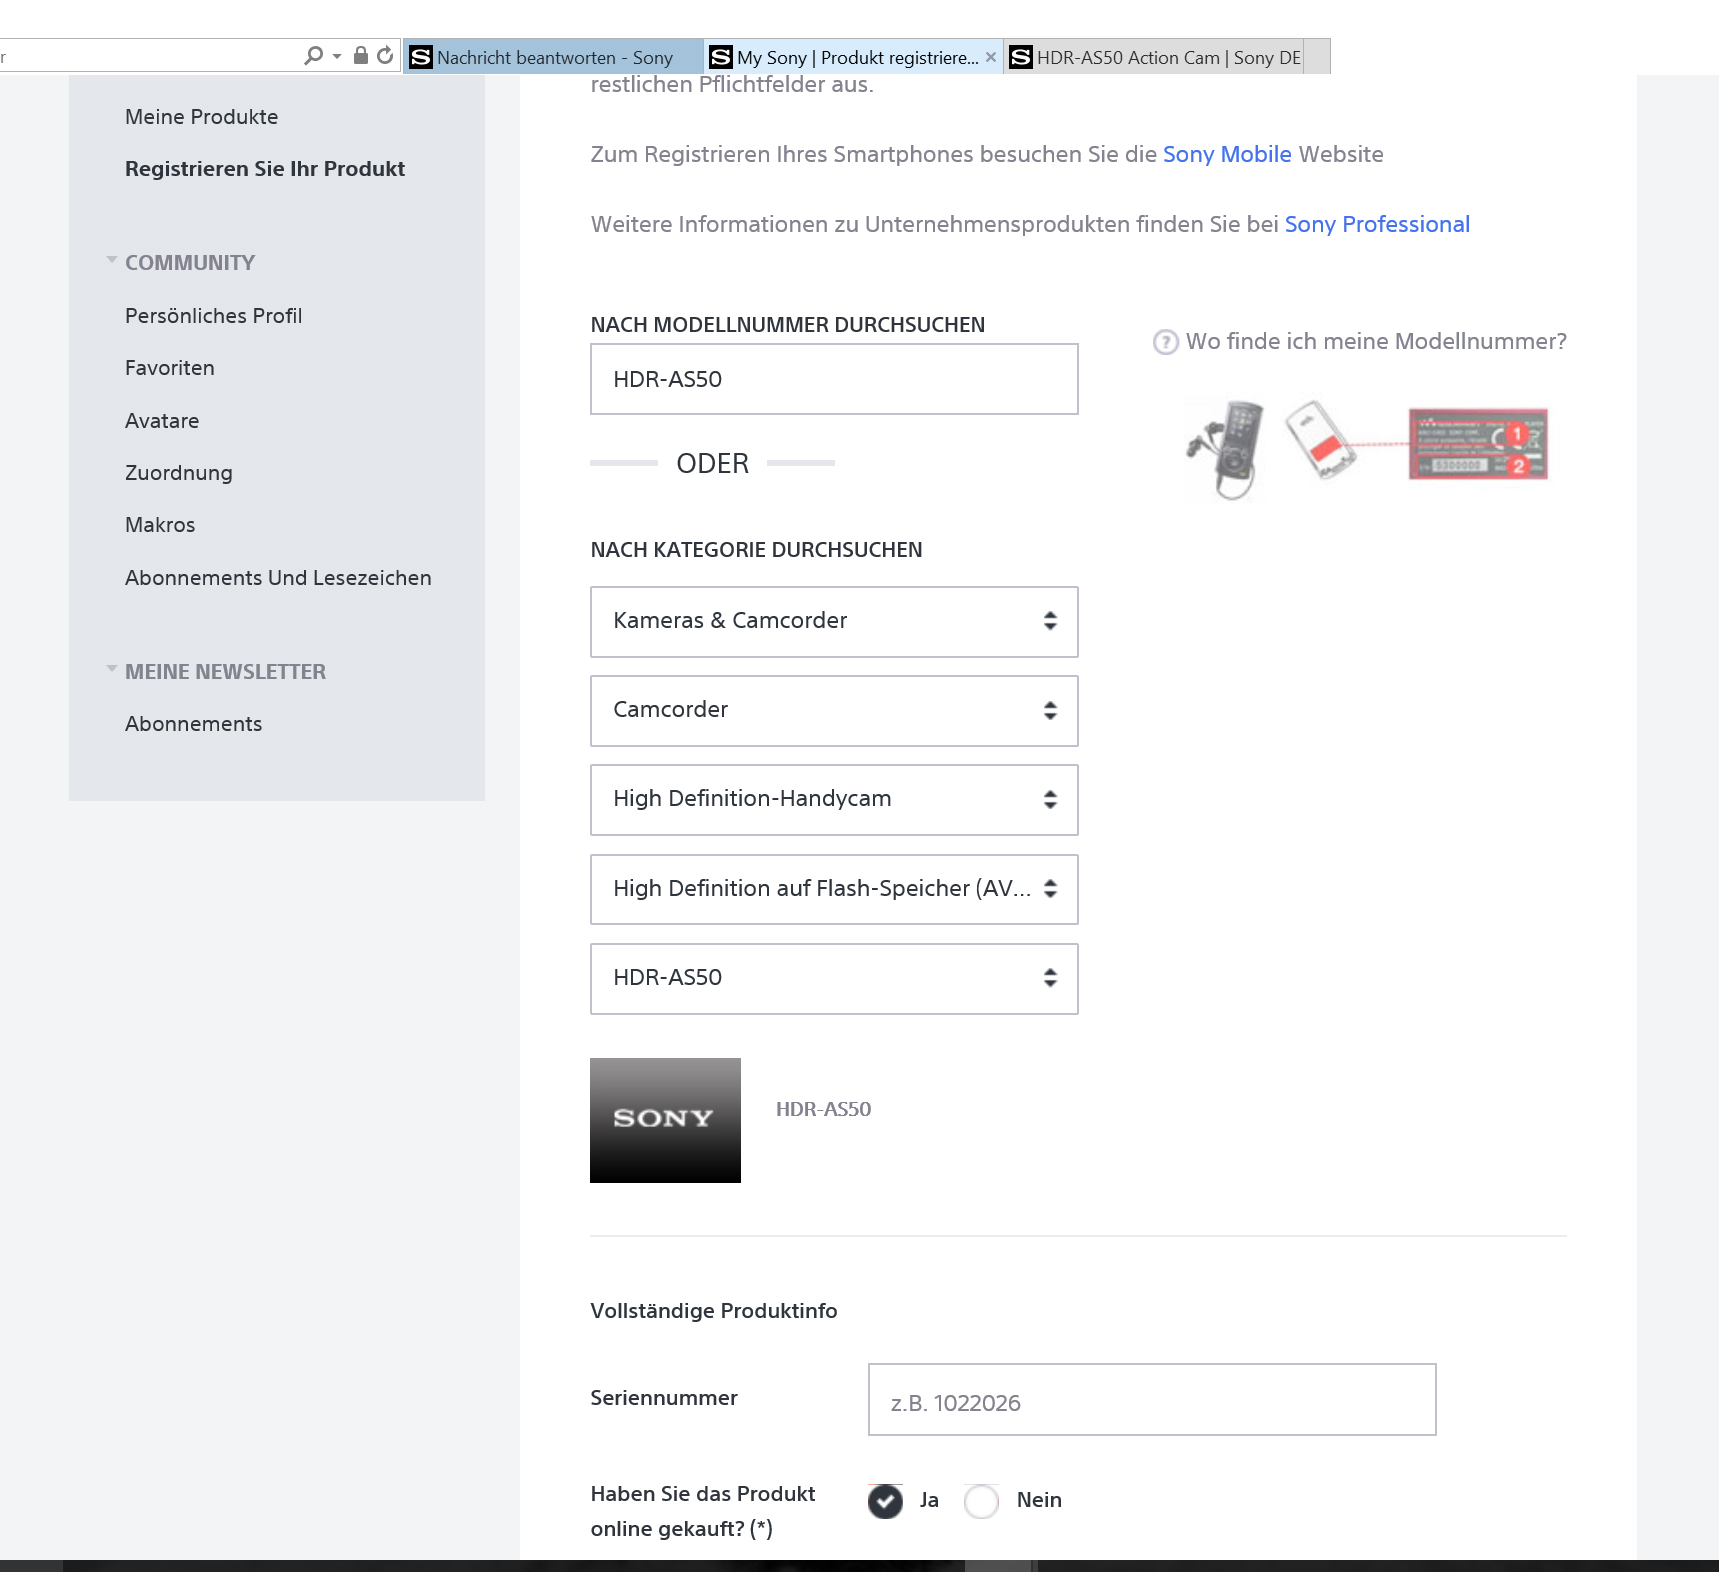Click the Sony logo product image for HDR-AS50
This screenshot has height=1572, width=1719.
(665, 1120)
